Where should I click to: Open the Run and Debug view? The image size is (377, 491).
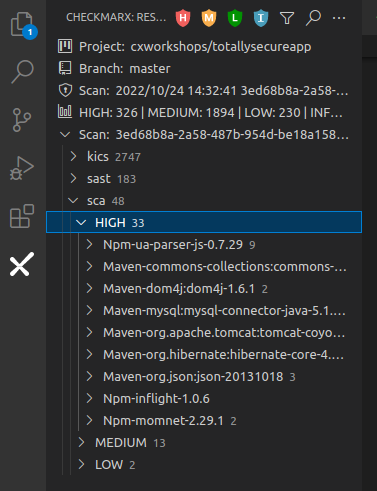22,168
